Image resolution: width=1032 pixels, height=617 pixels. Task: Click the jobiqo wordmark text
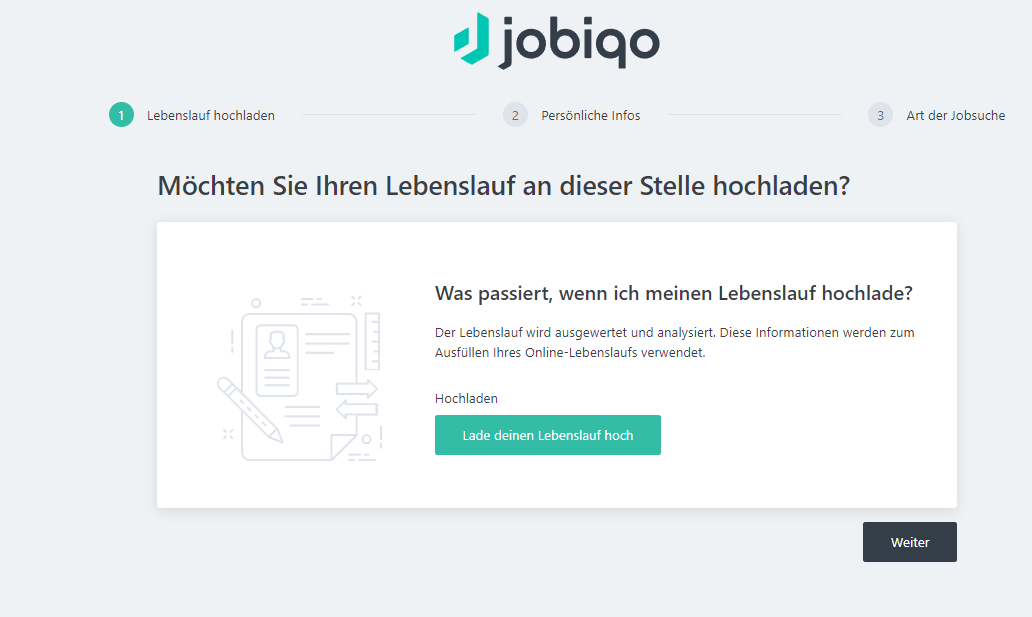click(579, 42)
